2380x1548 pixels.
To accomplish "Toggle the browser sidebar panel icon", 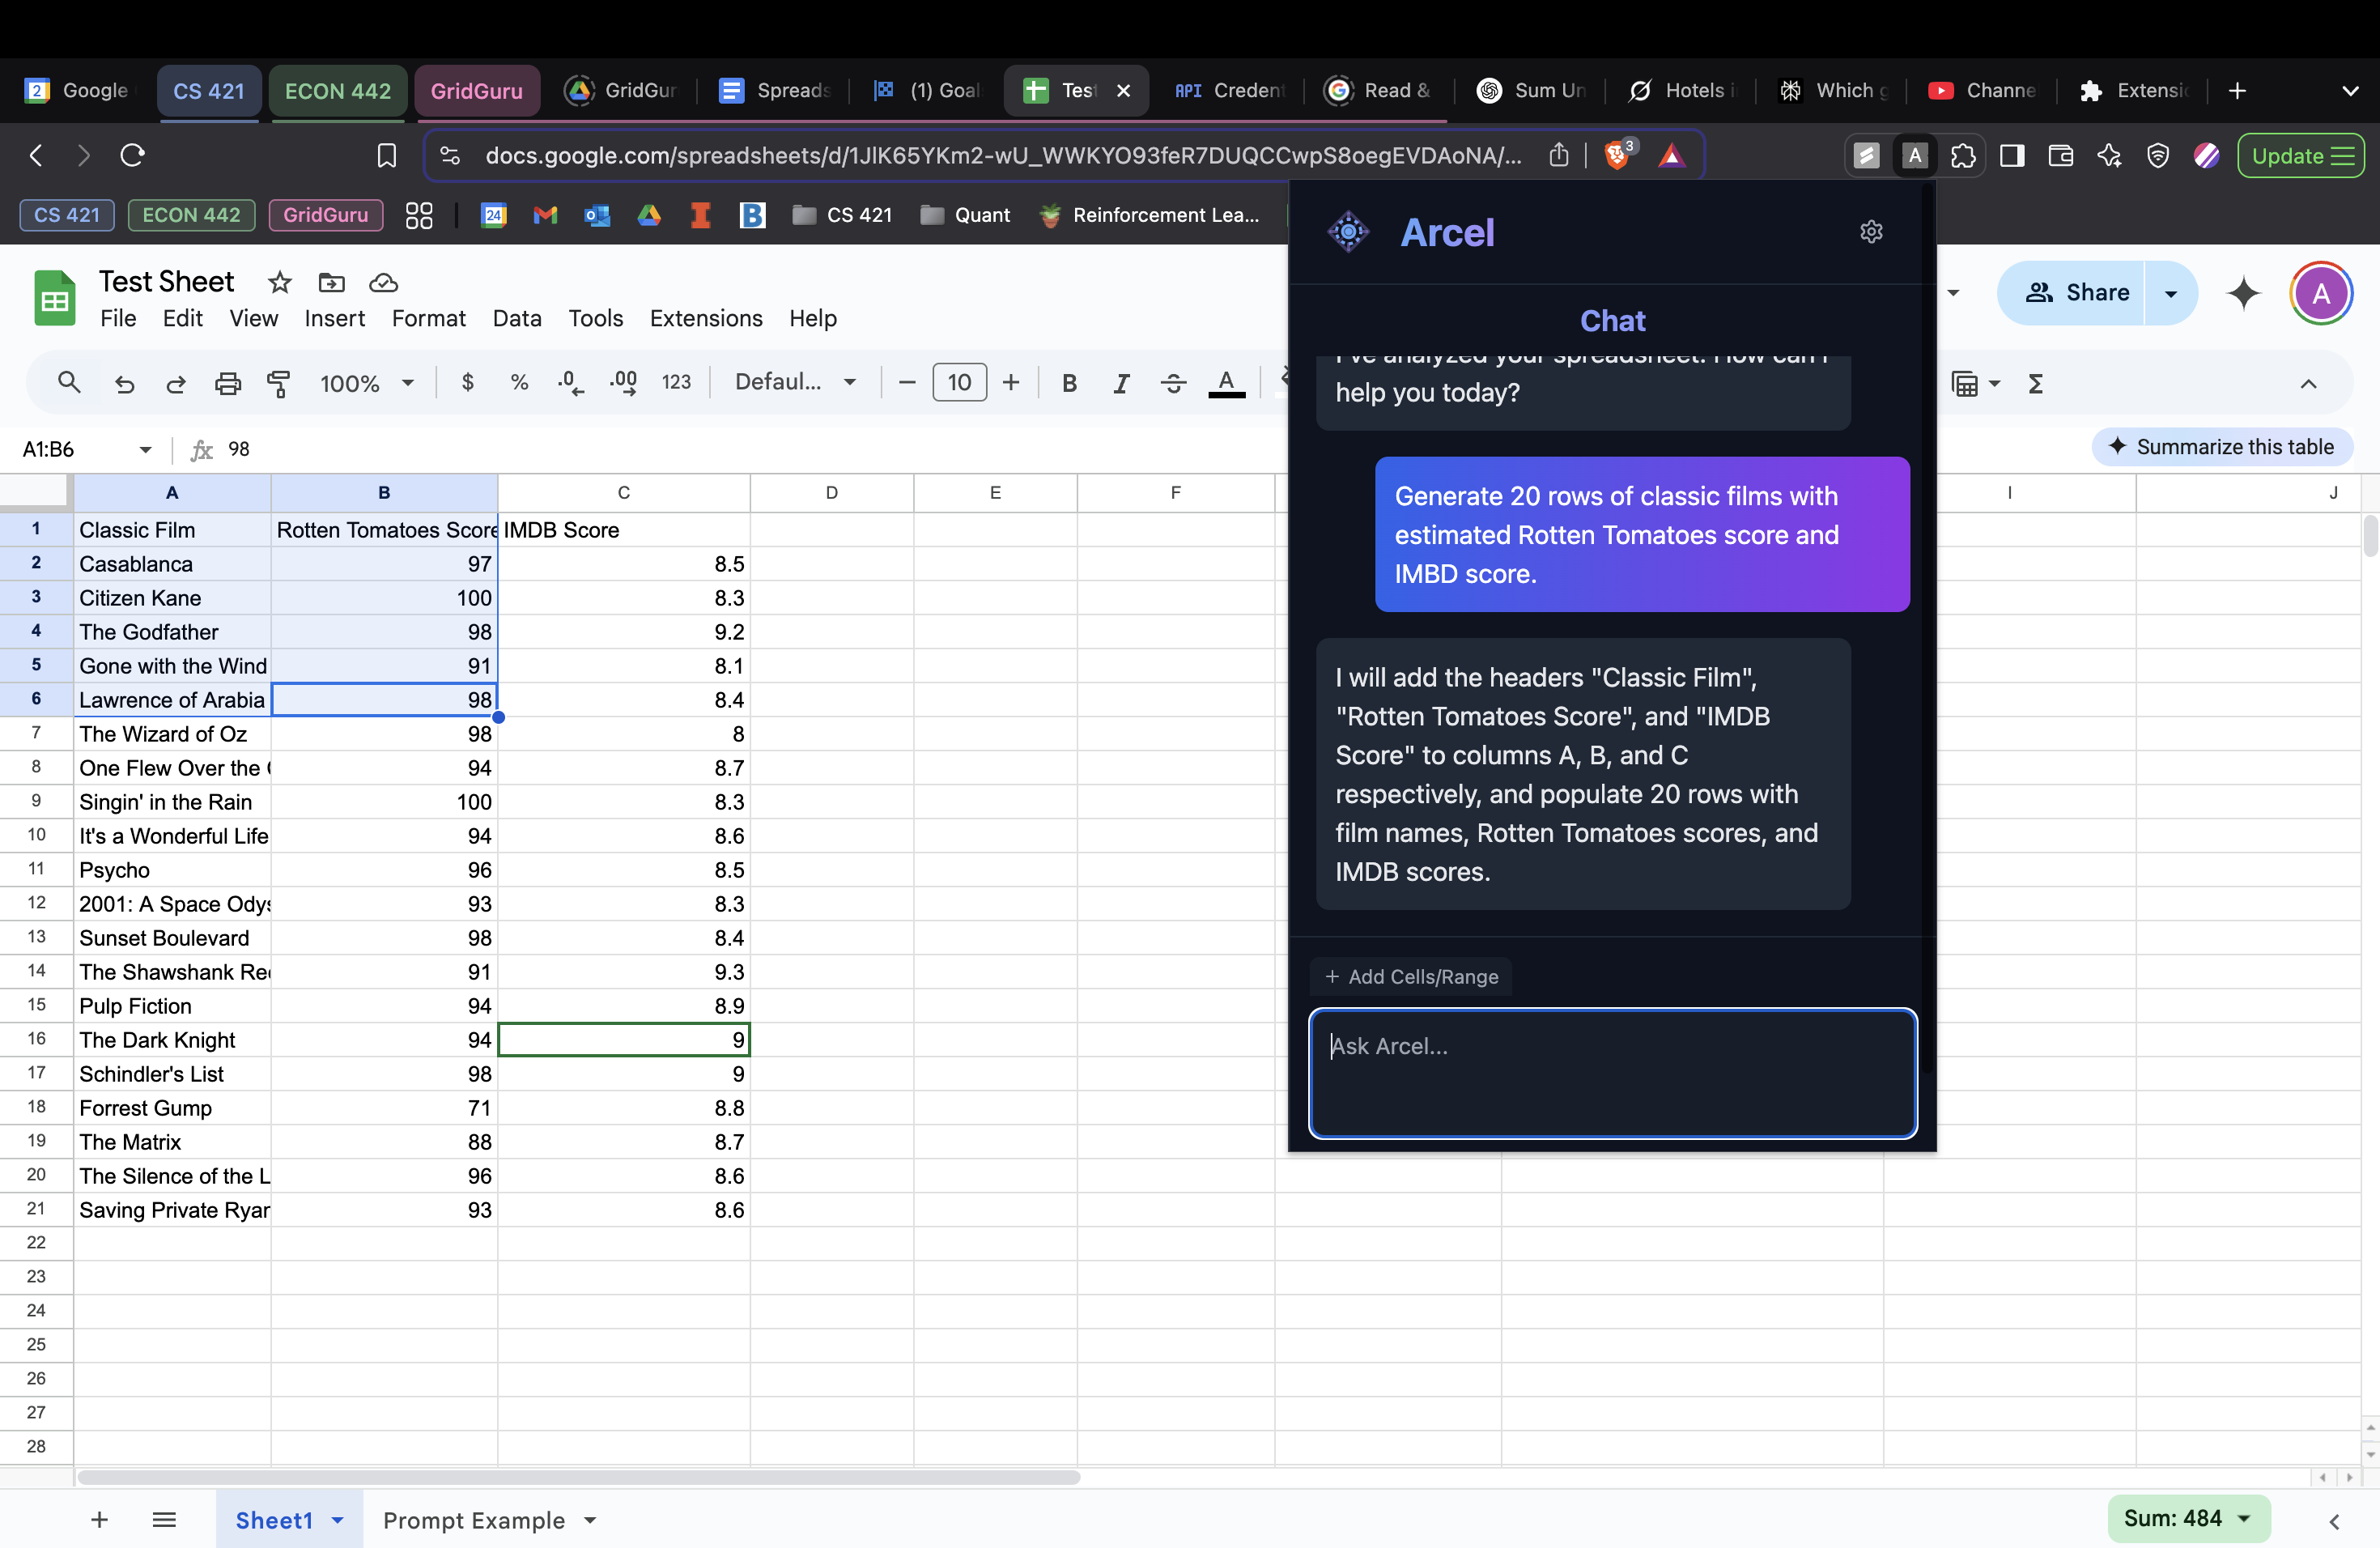I will click(2011, 156).
